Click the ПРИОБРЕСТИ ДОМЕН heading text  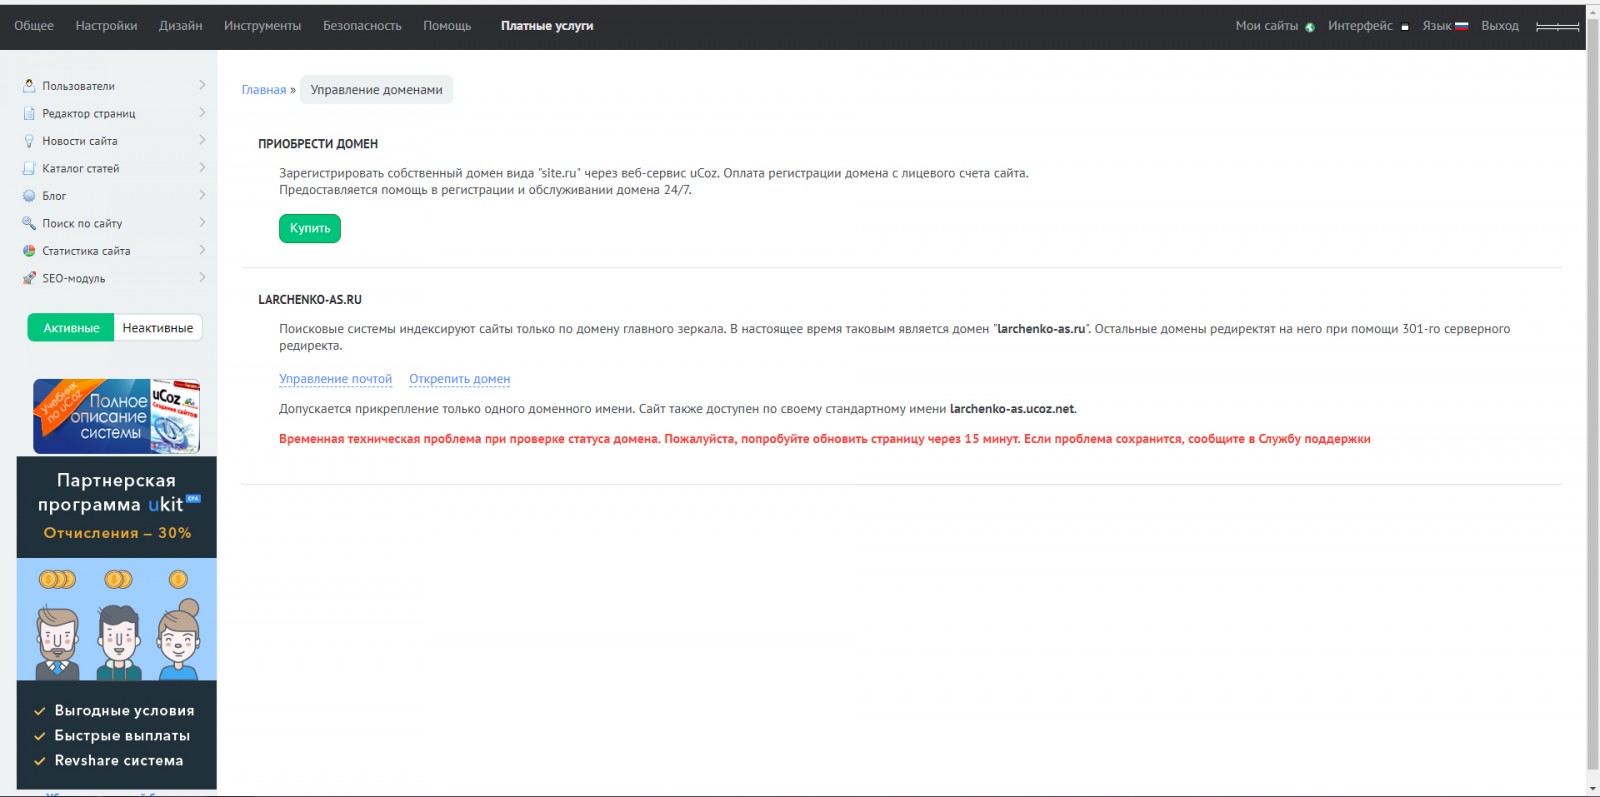point(318,144)
